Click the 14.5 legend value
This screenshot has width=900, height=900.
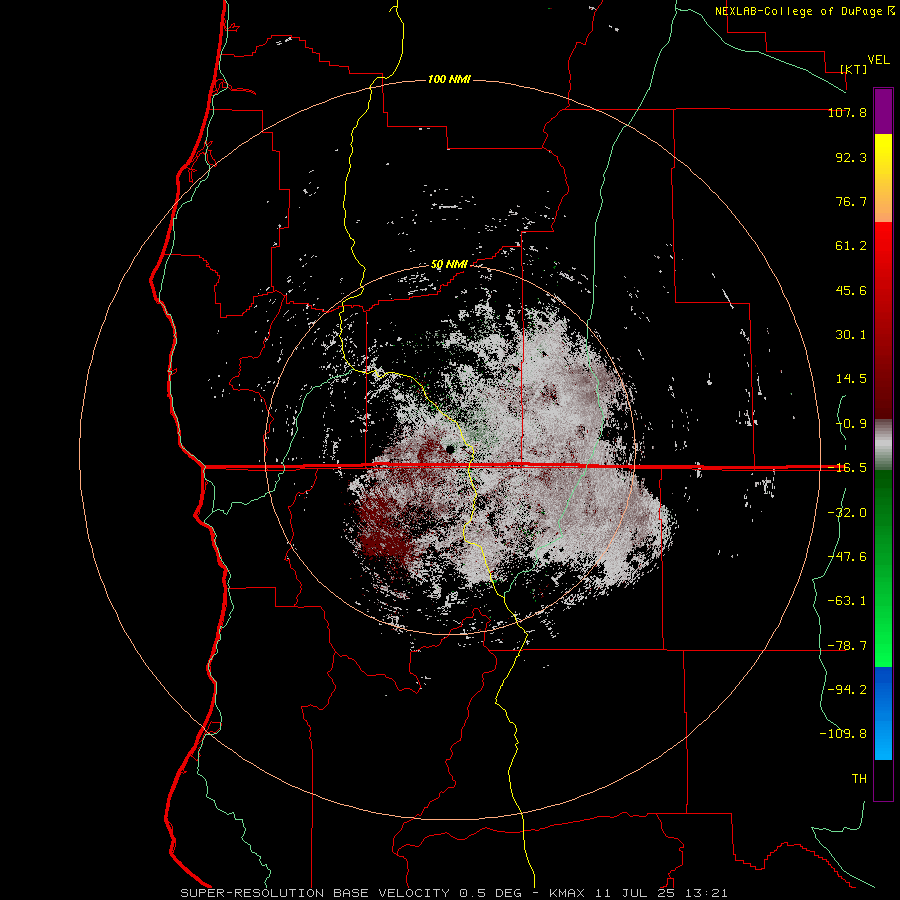click(x=851, y=379)
